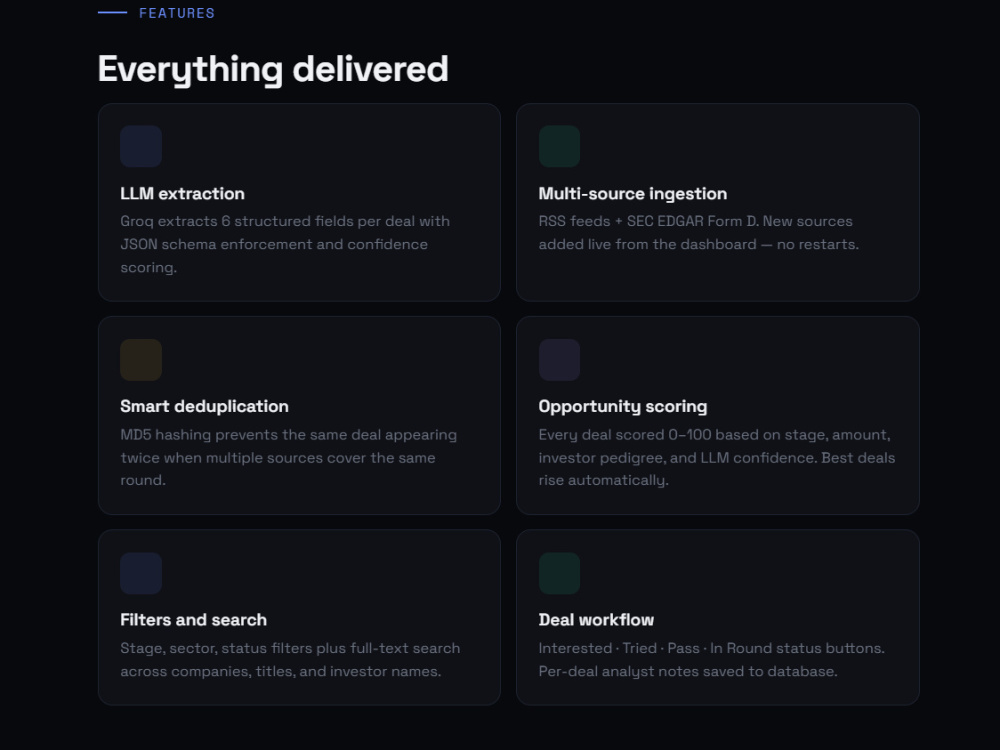Click the brown icon above Smart deduplication
This screenshot has height=750, width=1000.
click(x=141, y=360)
